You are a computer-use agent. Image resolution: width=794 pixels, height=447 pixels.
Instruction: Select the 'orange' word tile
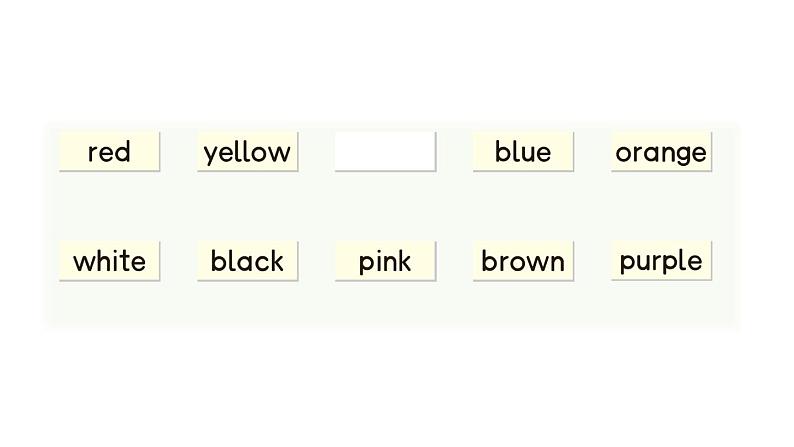coord(661,152)
